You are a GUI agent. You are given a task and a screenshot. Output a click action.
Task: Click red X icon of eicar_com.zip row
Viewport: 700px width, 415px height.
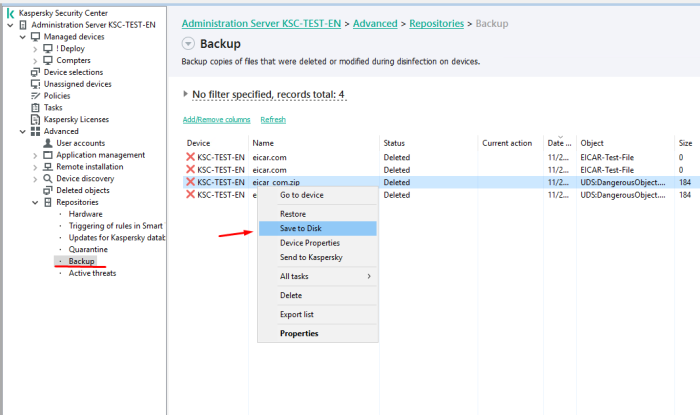[x=190, y=183]
